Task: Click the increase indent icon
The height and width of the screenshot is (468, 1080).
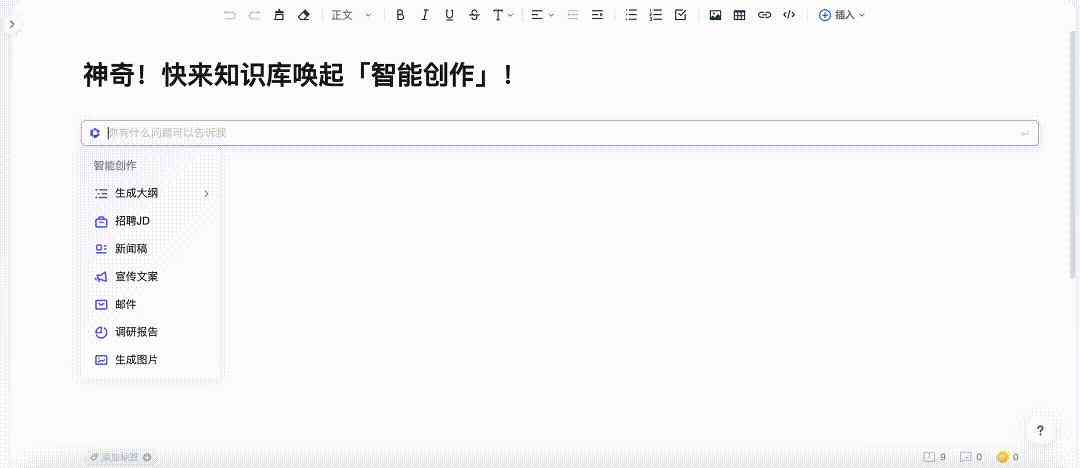Action: (597, 14)
